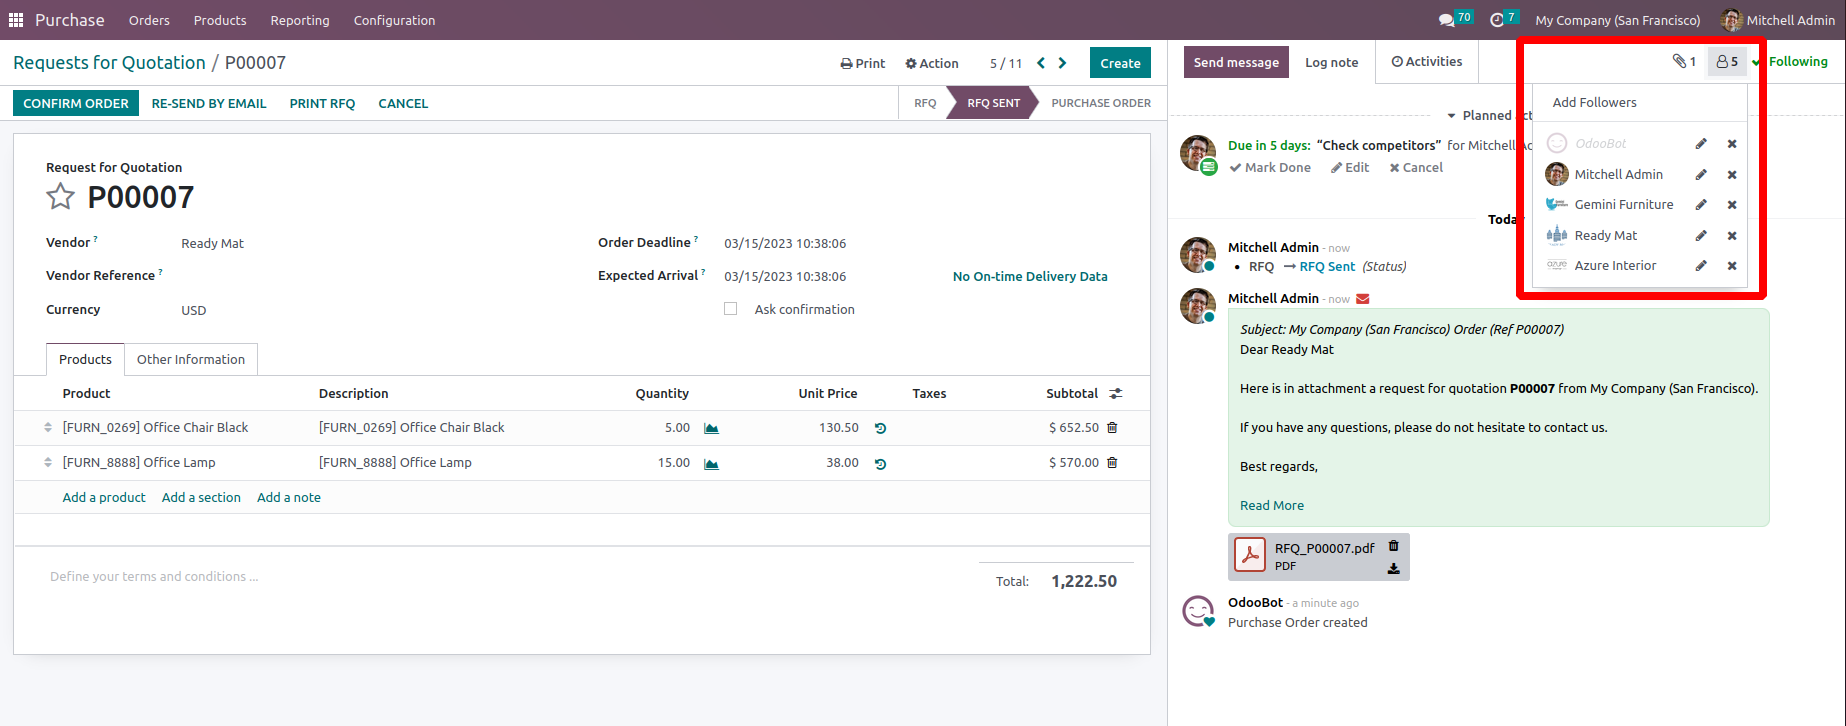1846x726 pixels.
Task: Create a new request for quotation
Action: tap(1120, 63)
